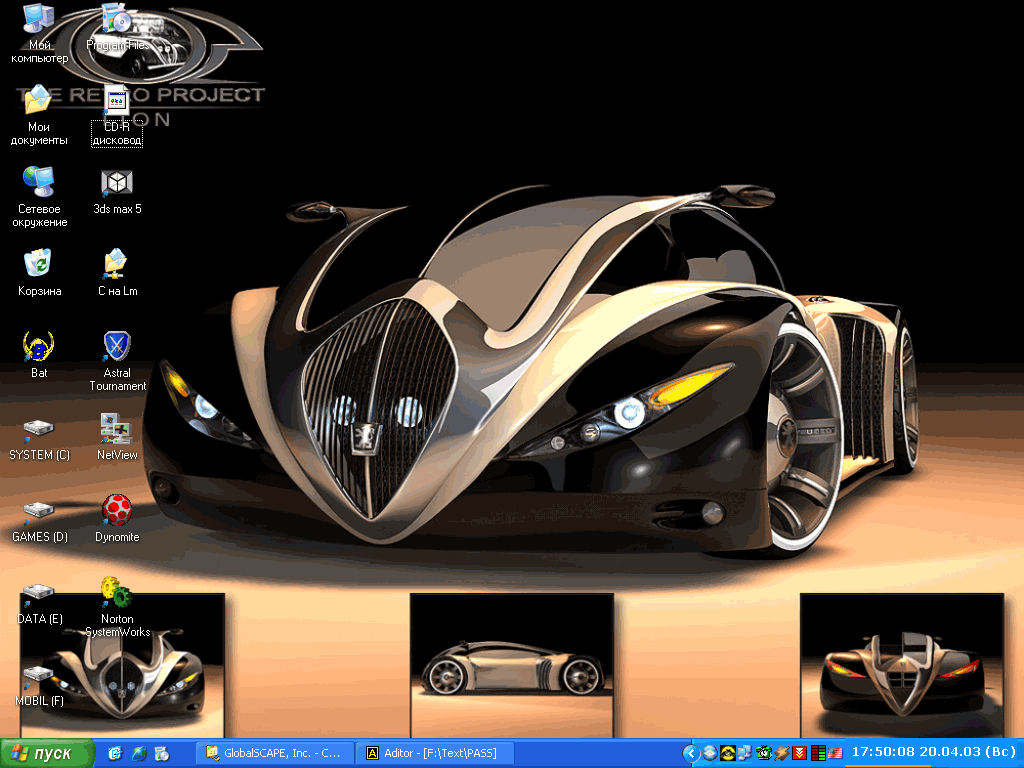Screen dimensions: 1024x768
Task: Select the CD-R дисковод desktop icon
Action: 117,116
